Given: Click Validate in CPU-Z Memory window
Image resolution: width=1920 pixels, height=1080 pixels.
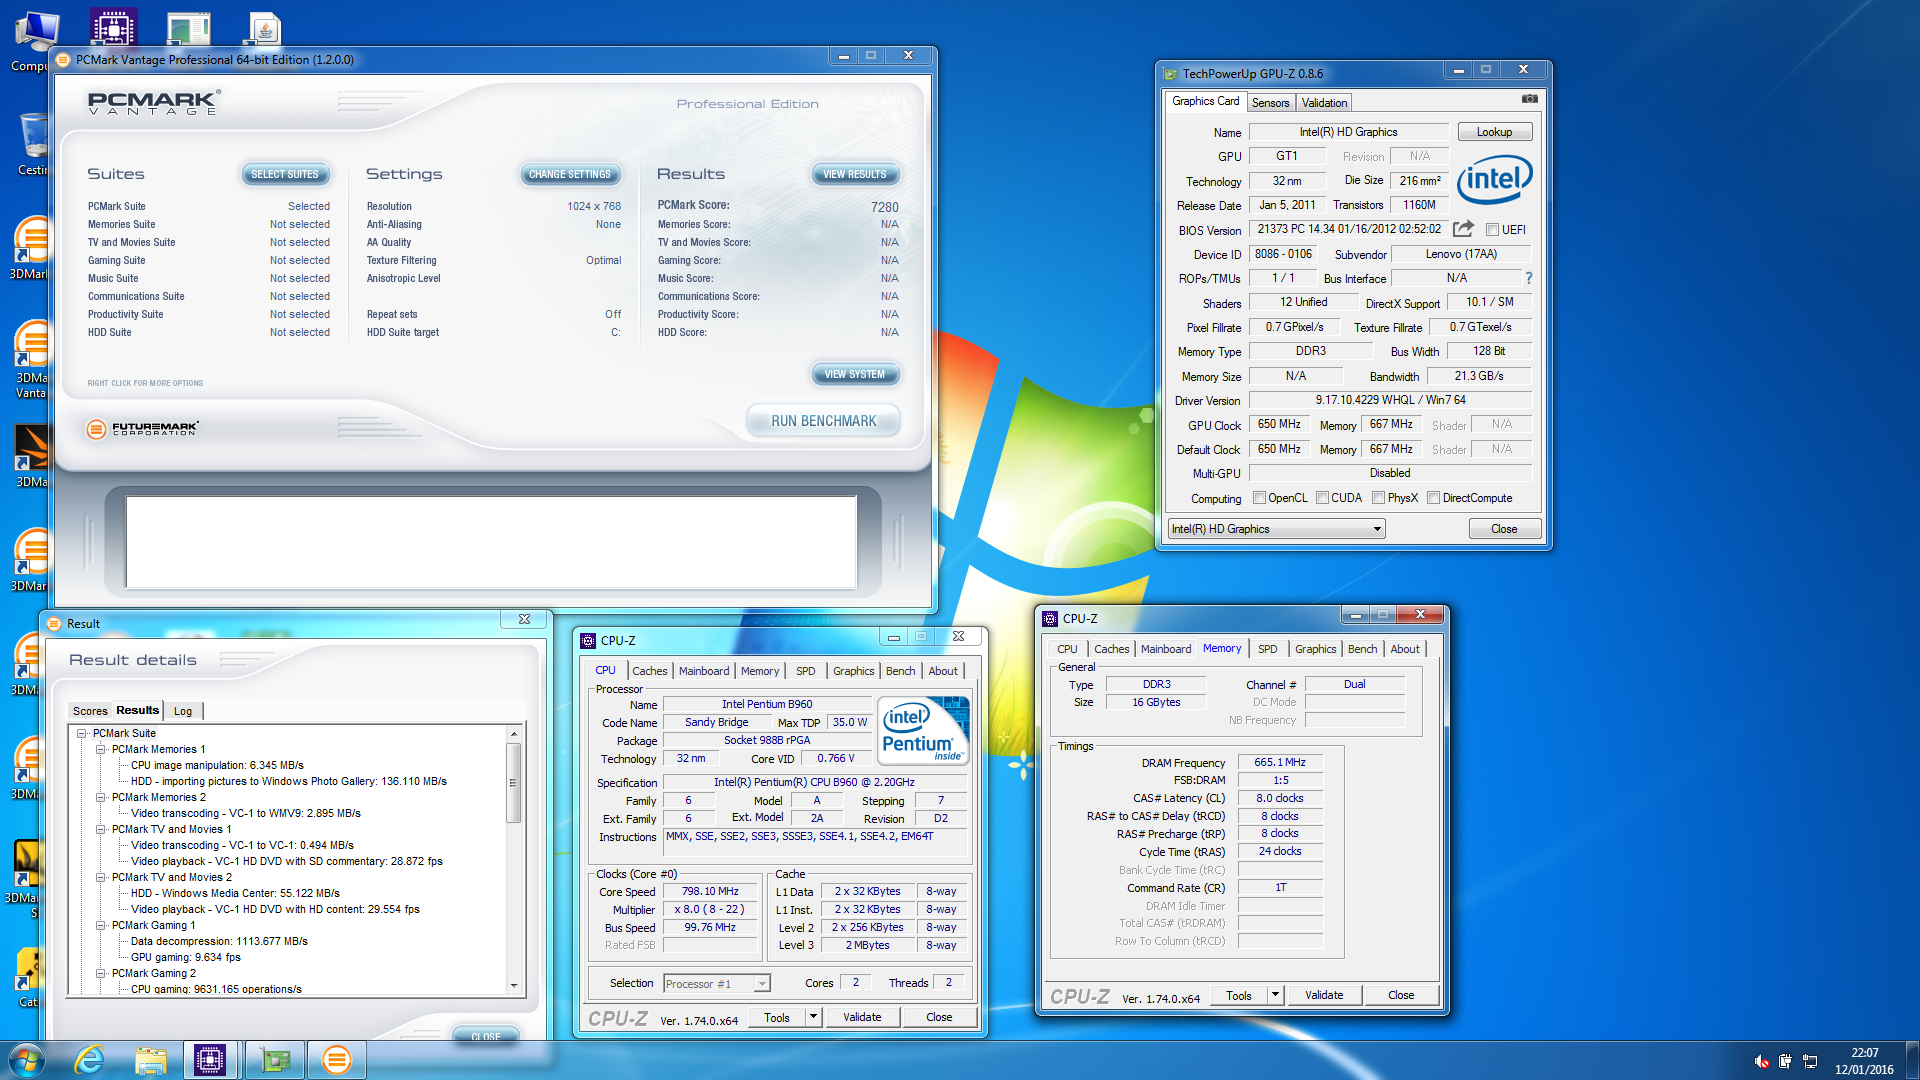Looking at the screenshot, I should (1324, 995).
